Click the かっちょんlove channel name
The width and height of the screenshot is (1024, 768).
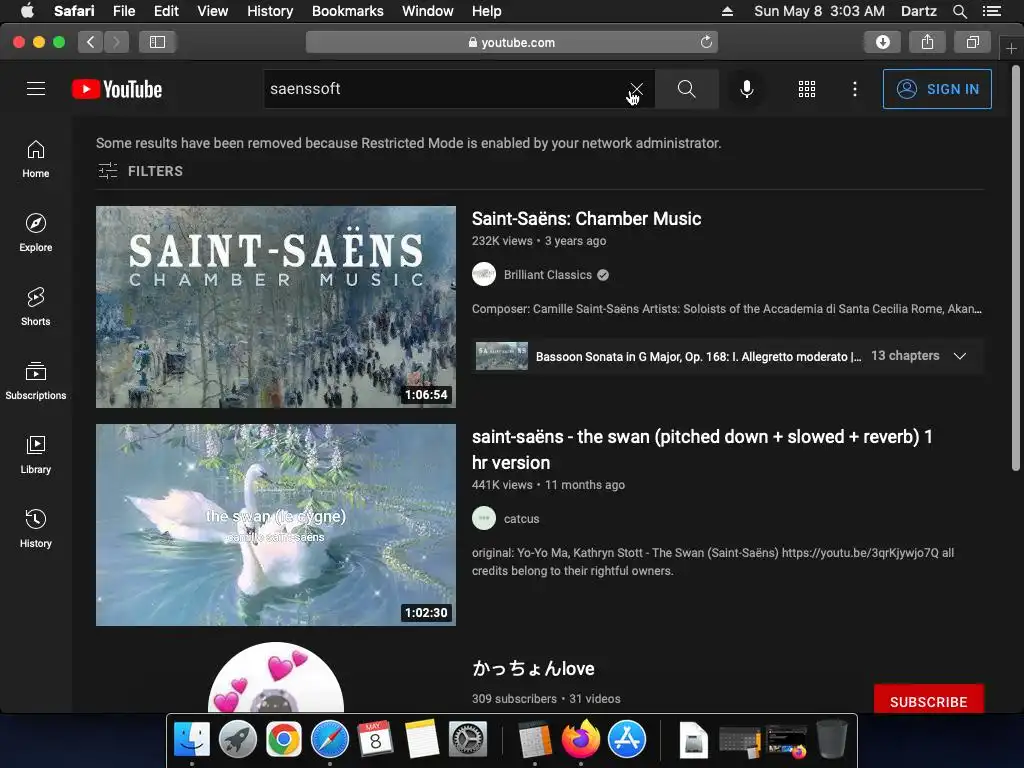click(x=533, y=669)
